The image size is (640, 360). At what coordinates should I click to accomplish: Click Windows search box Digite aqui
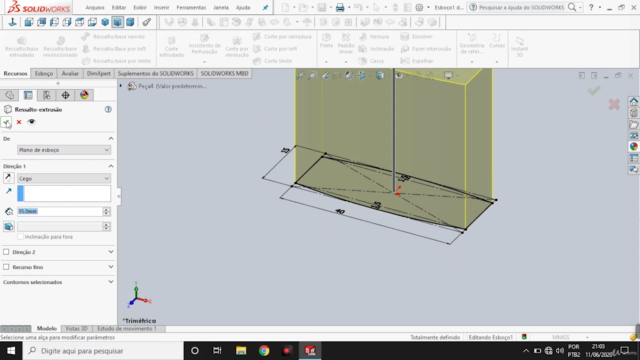(x=103, y=351)
